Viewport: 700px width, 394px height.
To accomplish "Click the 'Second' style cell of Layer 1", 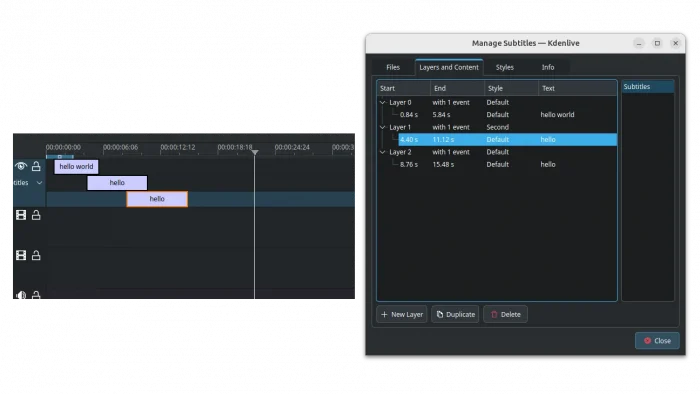I will pyautogui.click(x=497, y=127).
